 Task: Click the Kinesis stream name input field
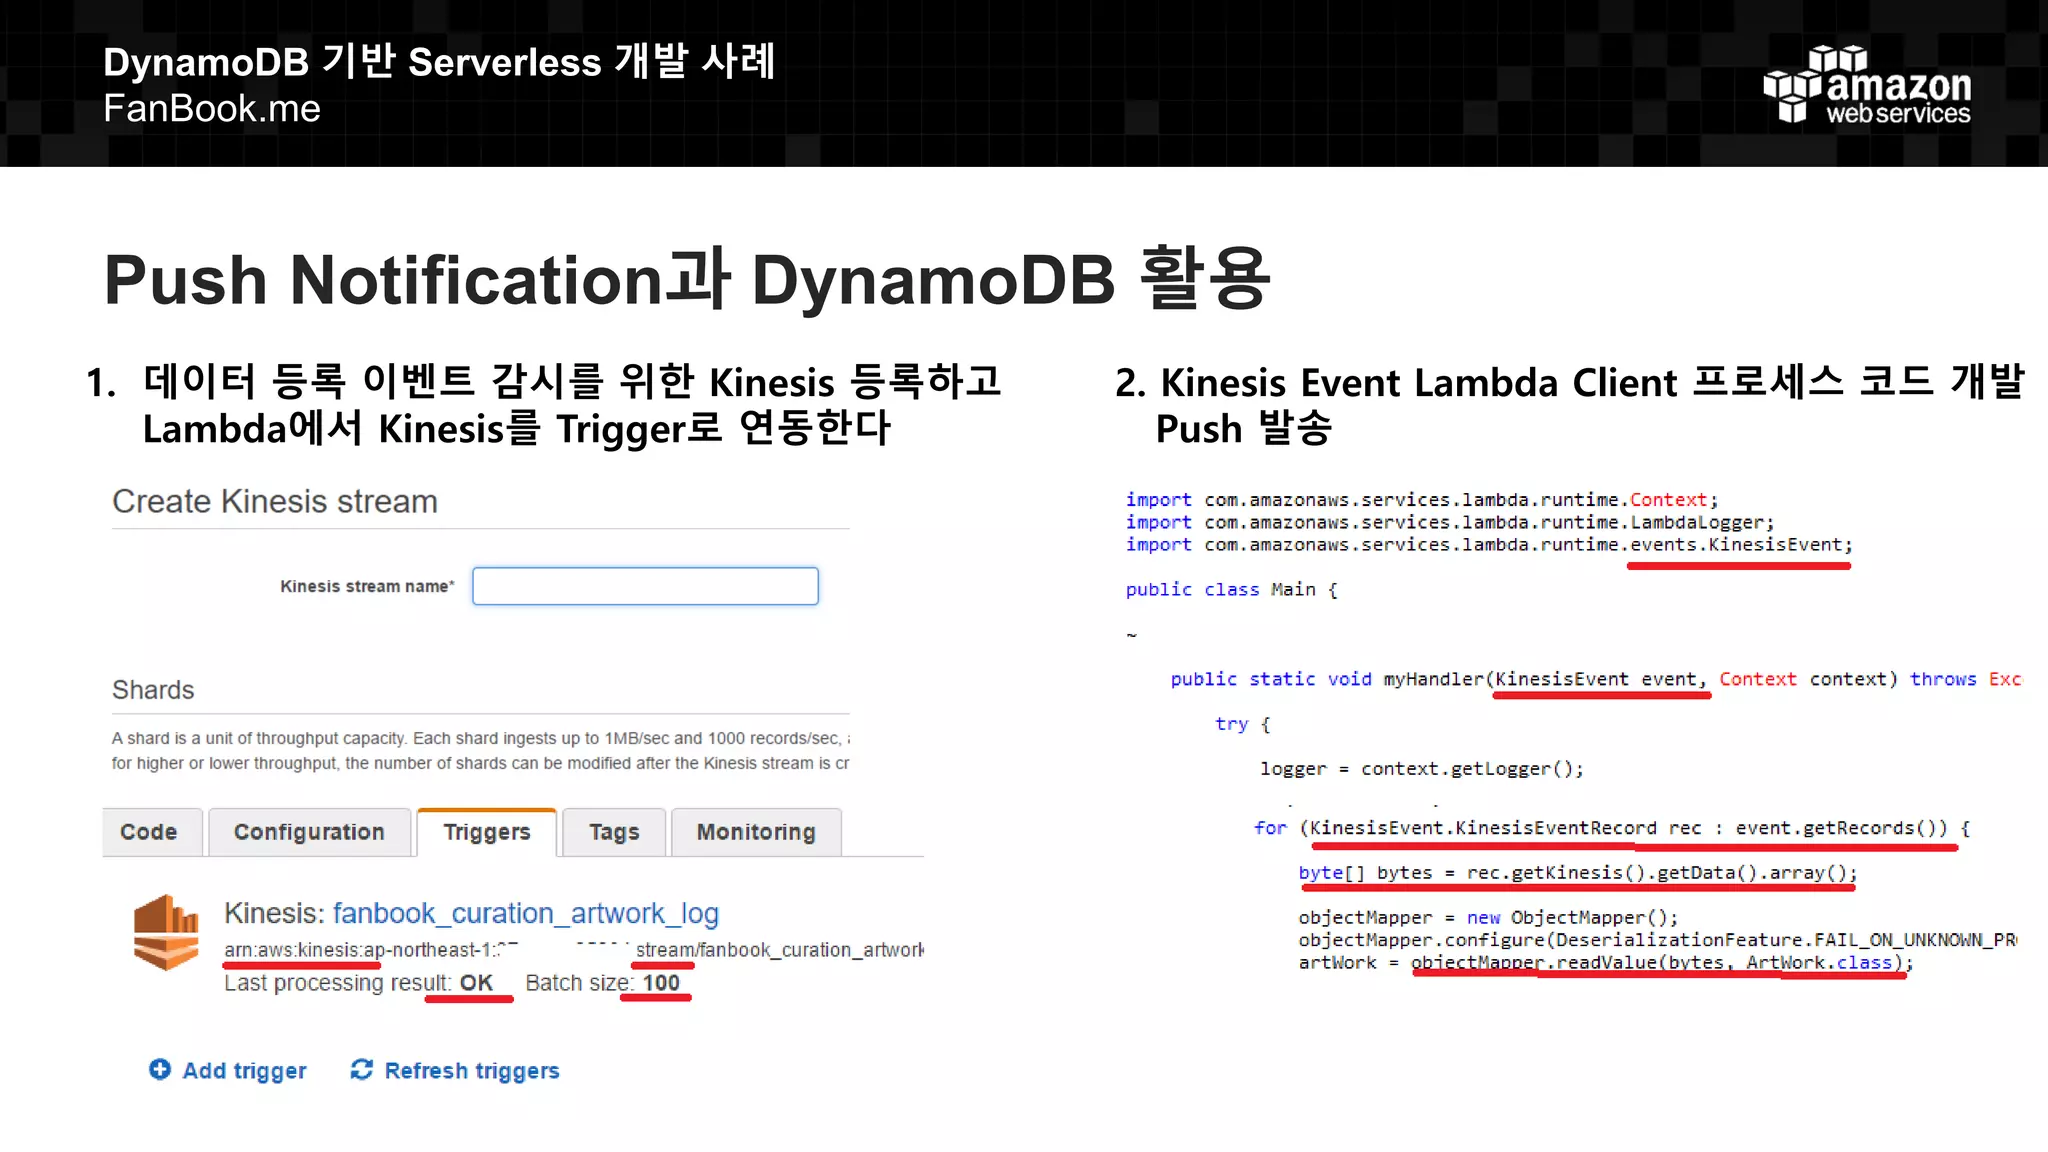pyautogui.click(x=645, y=586)
